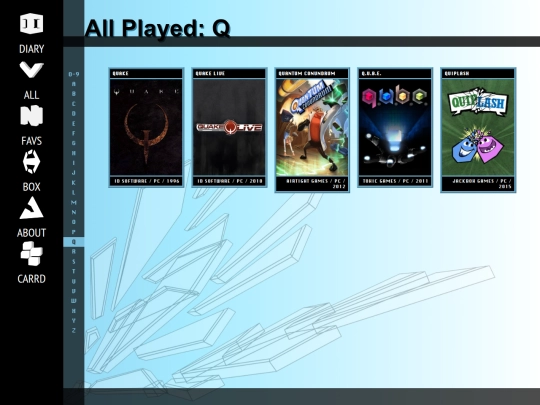Click the 'Q.U.B.E.' card title

point(371,73)
